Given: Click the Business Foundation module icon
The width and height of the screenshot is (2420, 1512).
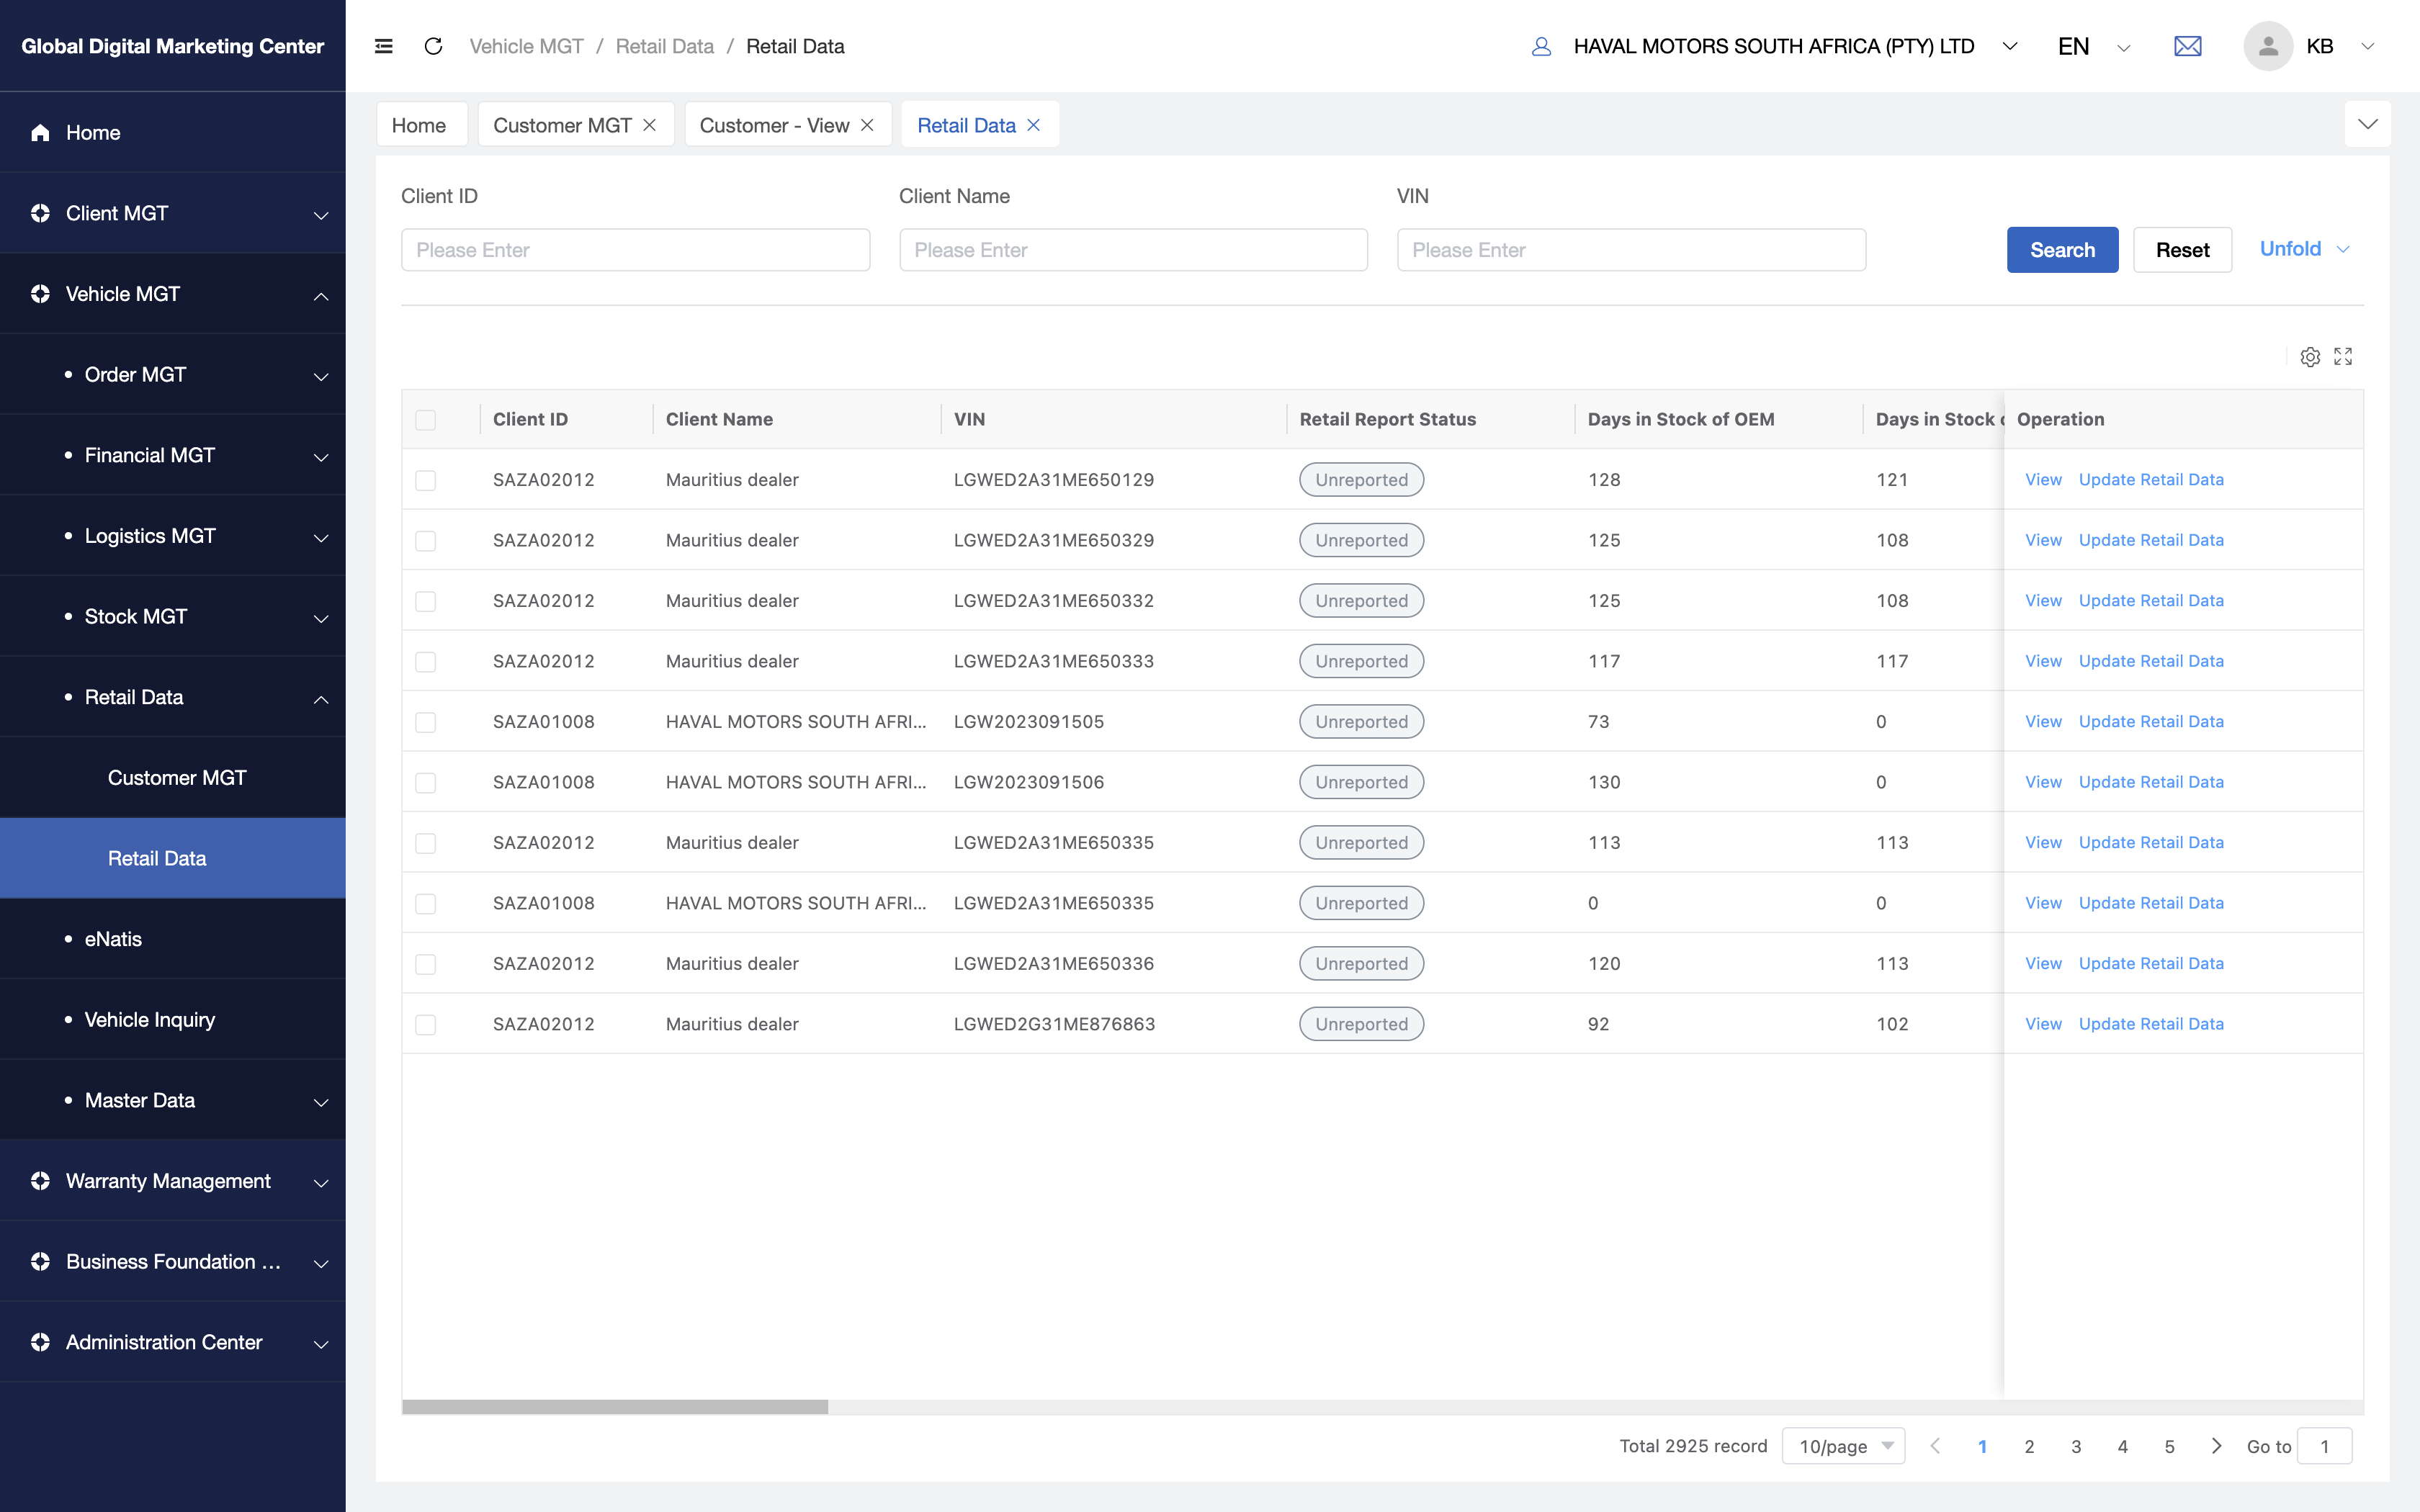Looking at the screenshot, I should pos(40,1262).
